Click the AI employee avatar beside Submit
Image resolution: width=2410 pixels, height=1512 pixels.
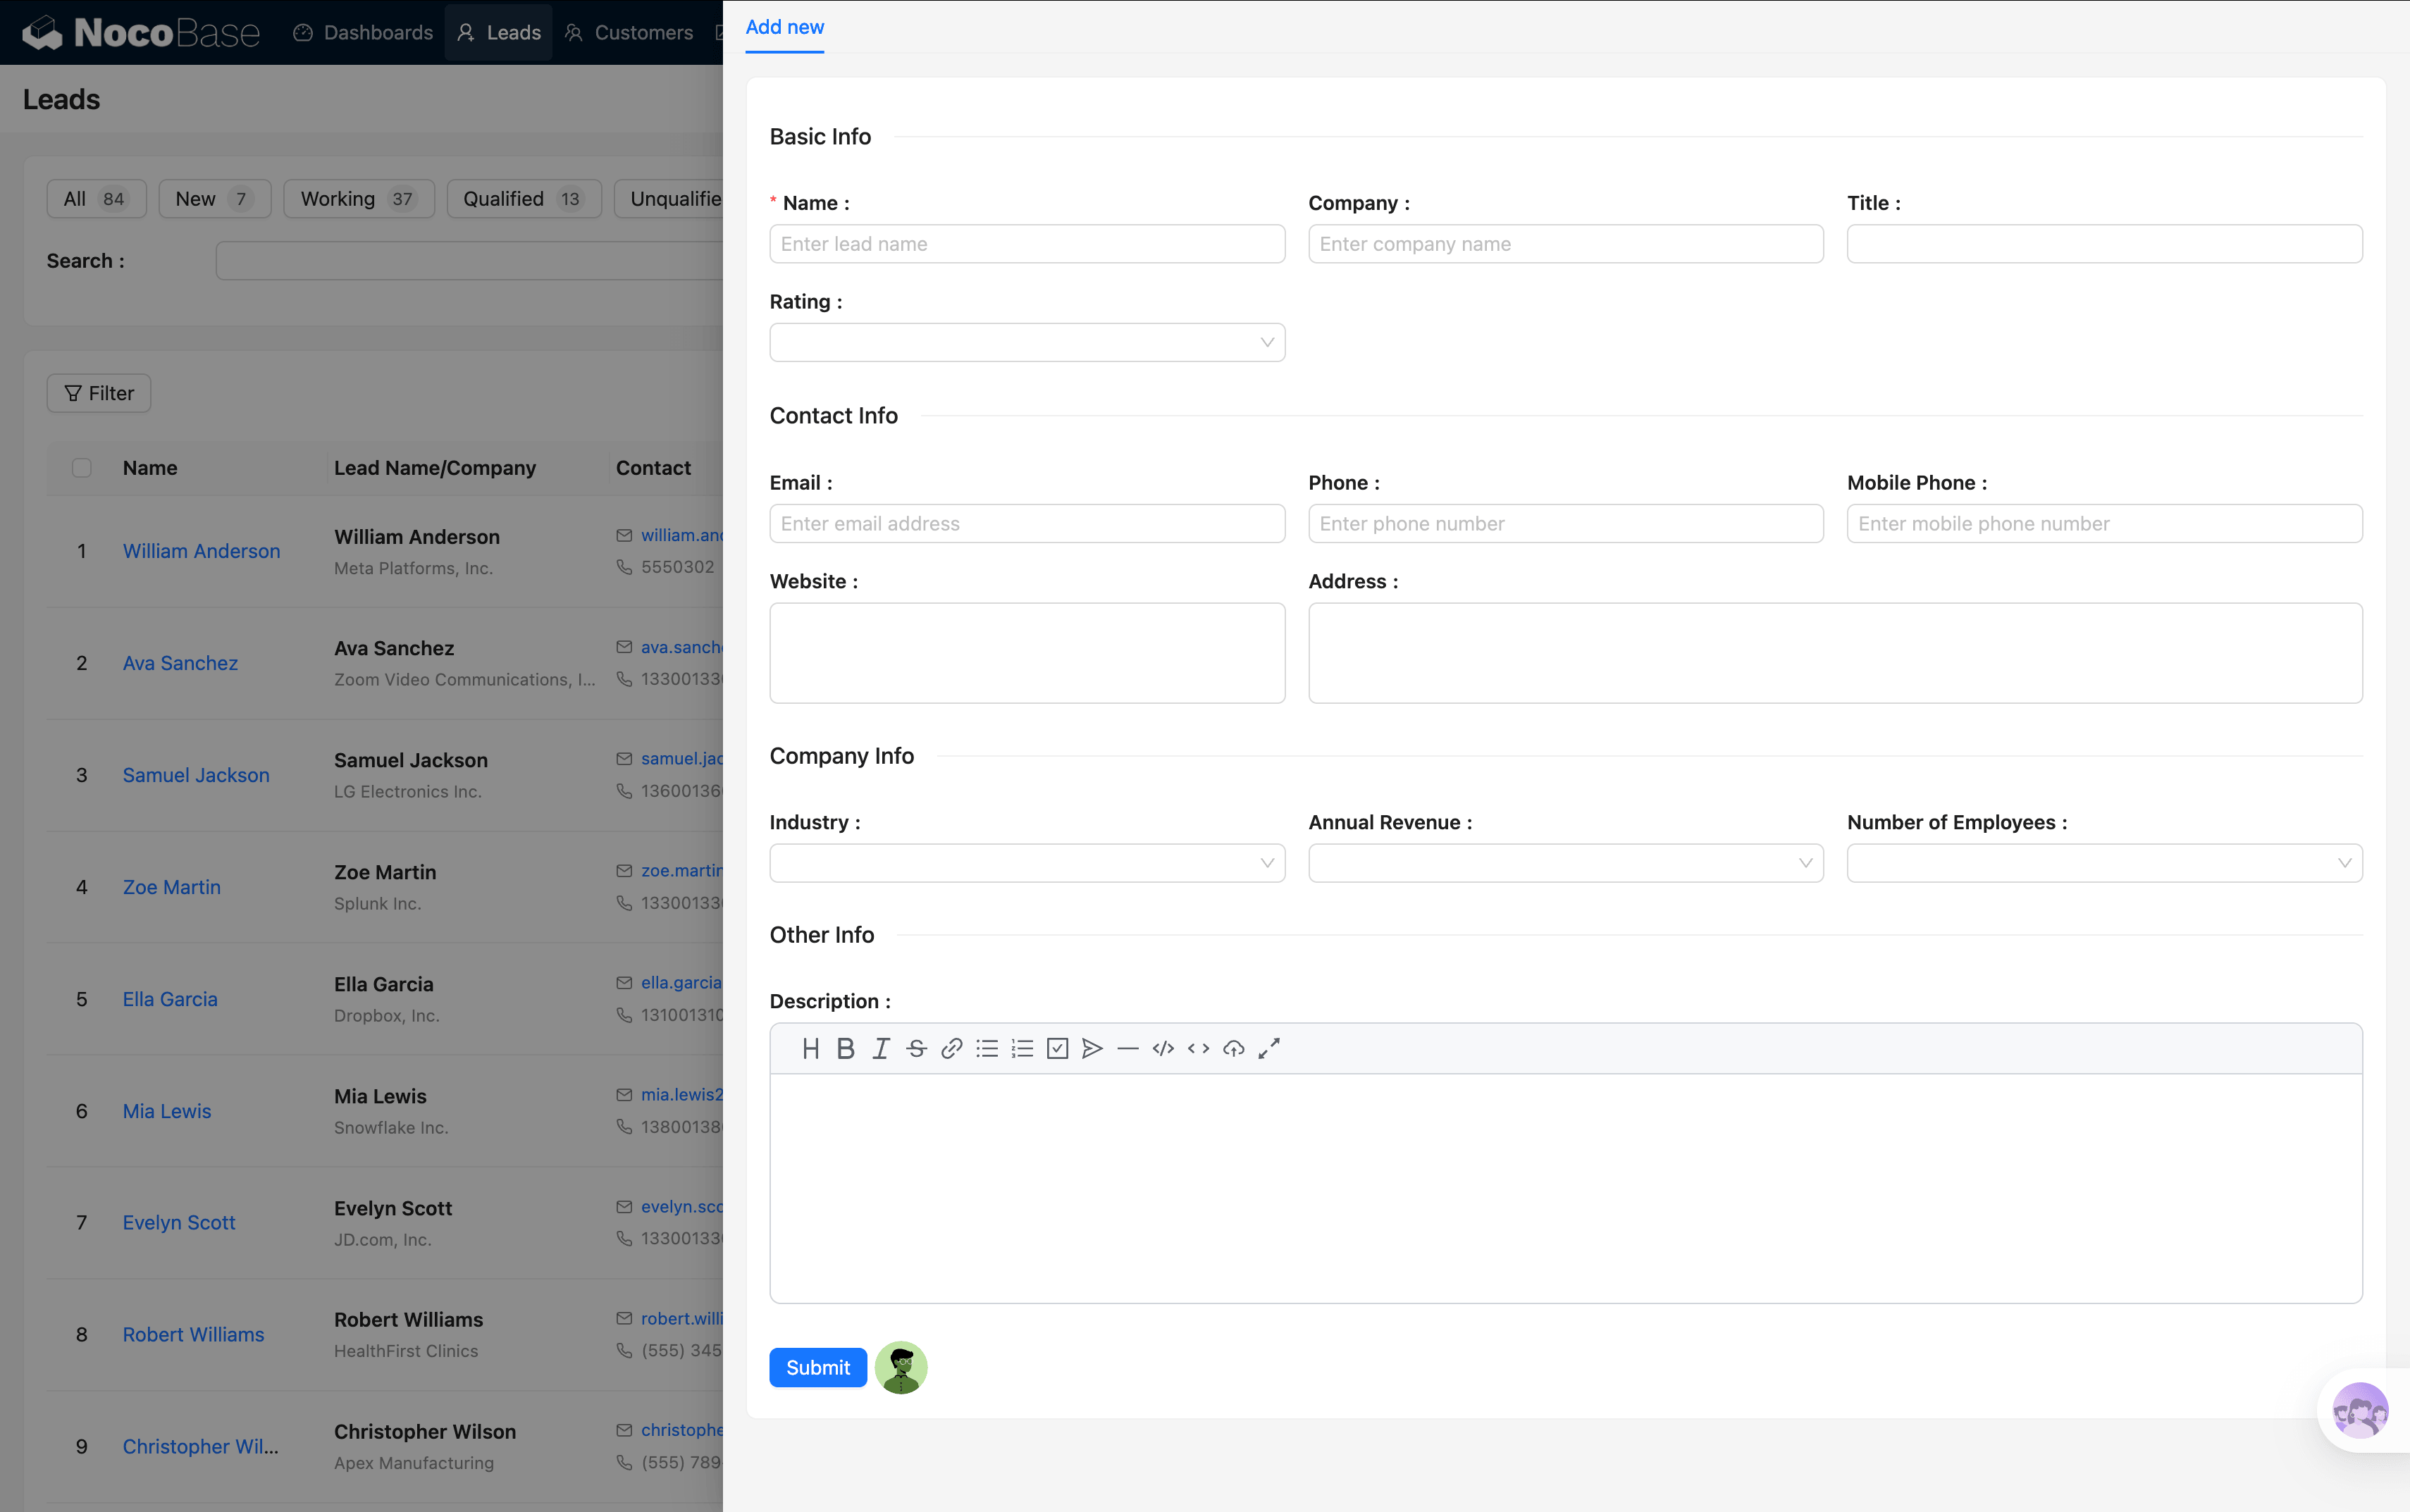tap(901, 1367)
